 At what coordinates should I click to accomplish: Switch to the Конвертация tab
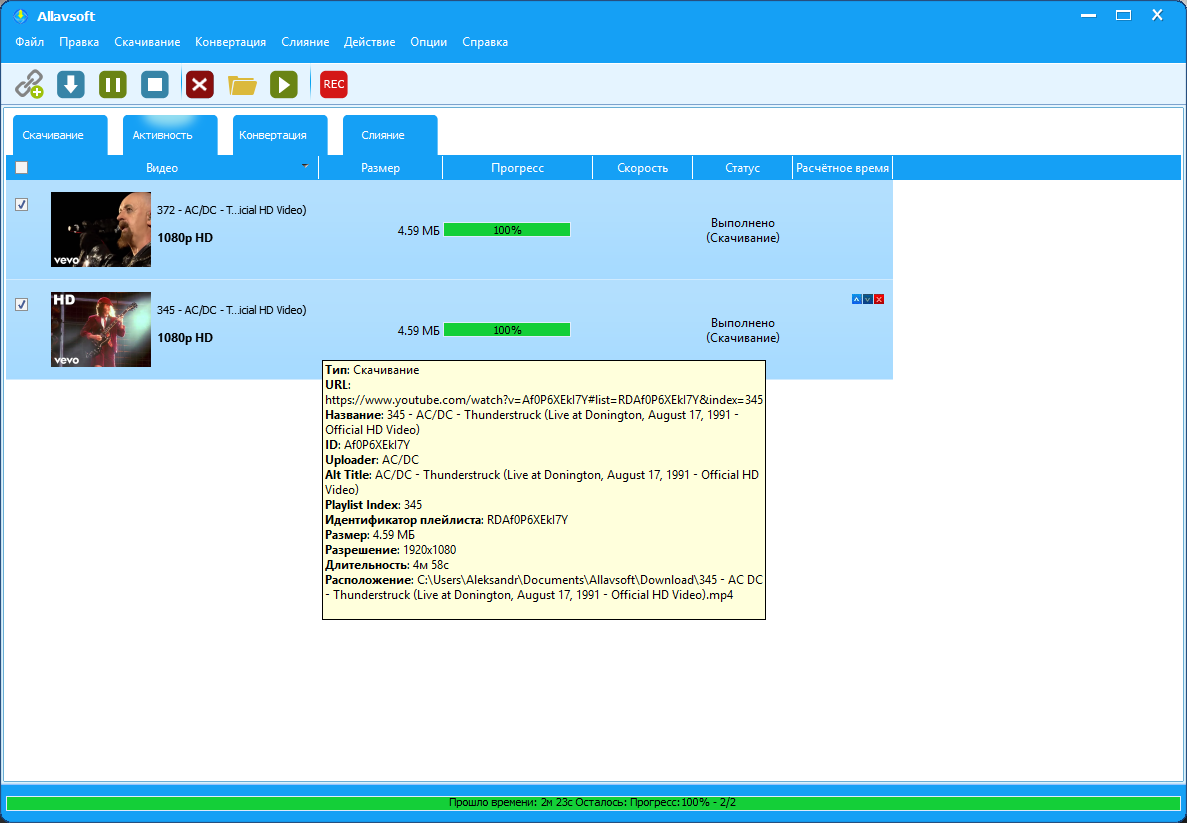point(279,135)
